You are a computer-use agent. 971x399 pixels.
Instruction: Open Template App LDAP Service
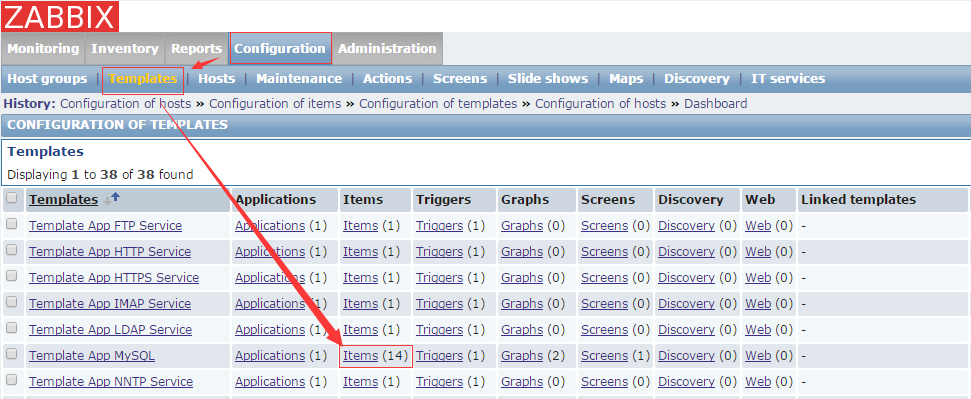click(x=110, y=330)
